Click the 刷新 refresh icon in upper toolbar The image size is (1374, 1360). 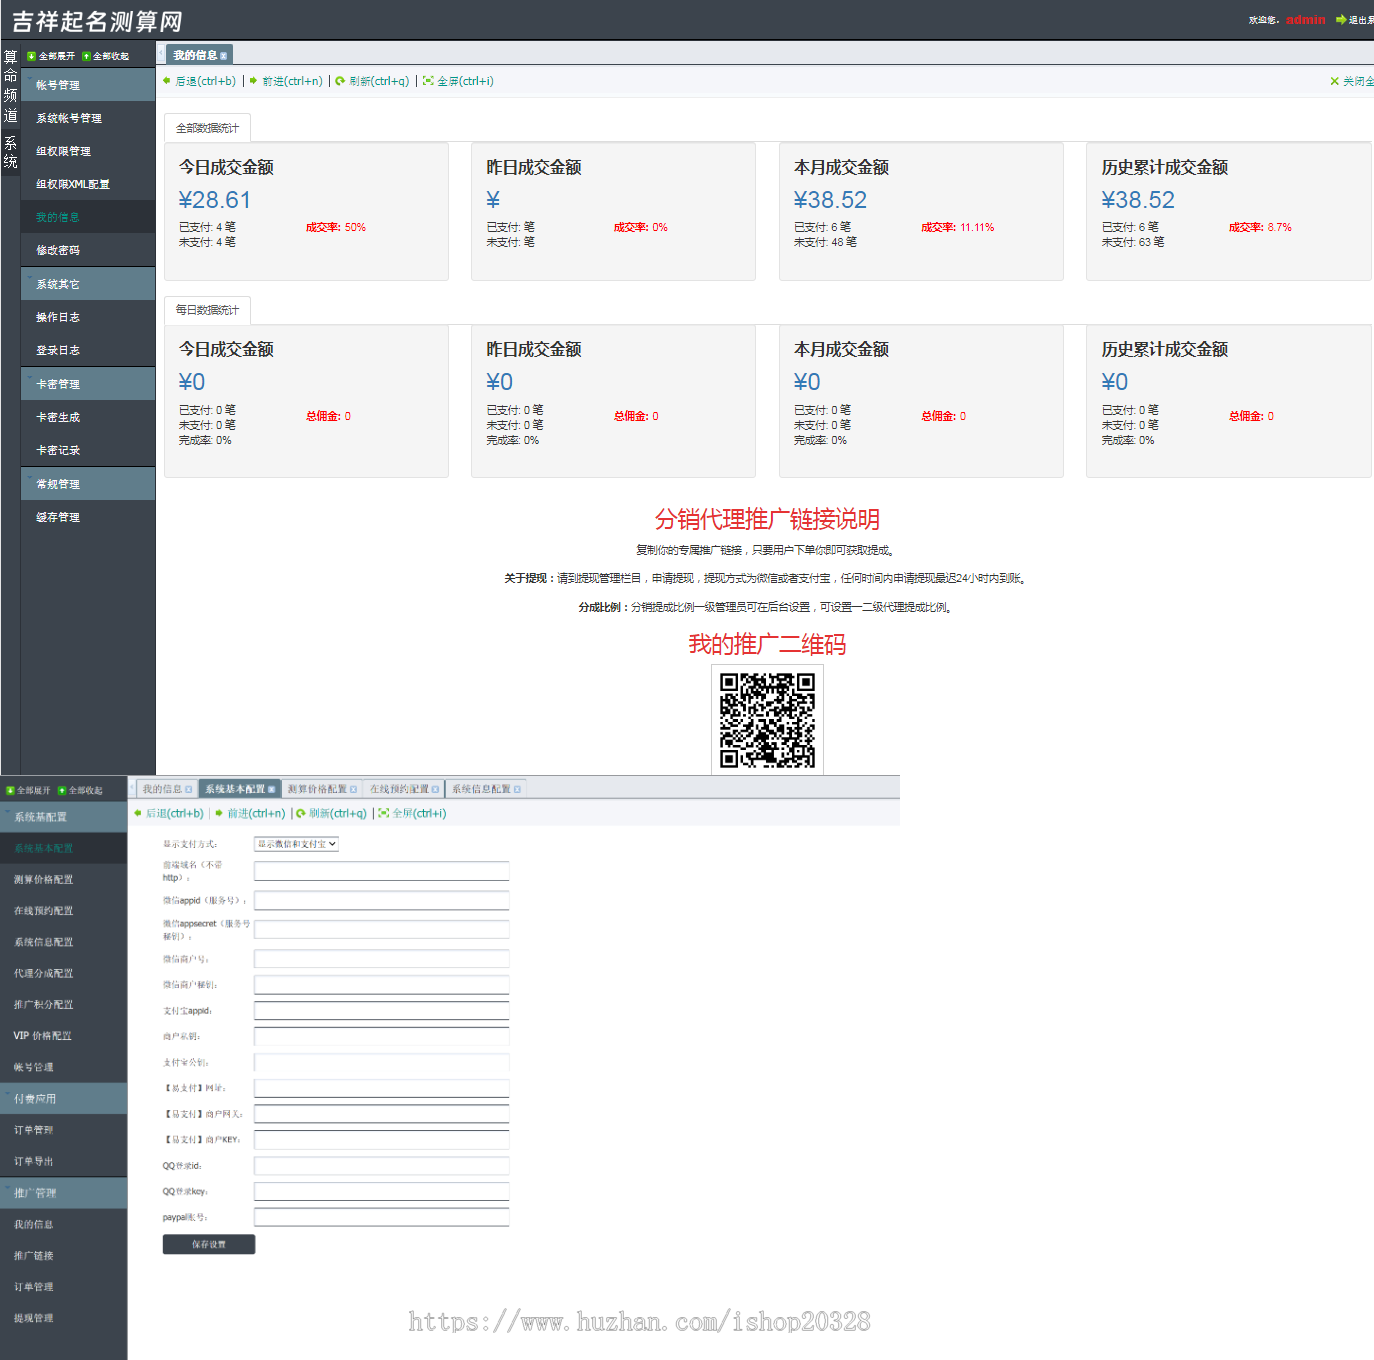[340, 81]
